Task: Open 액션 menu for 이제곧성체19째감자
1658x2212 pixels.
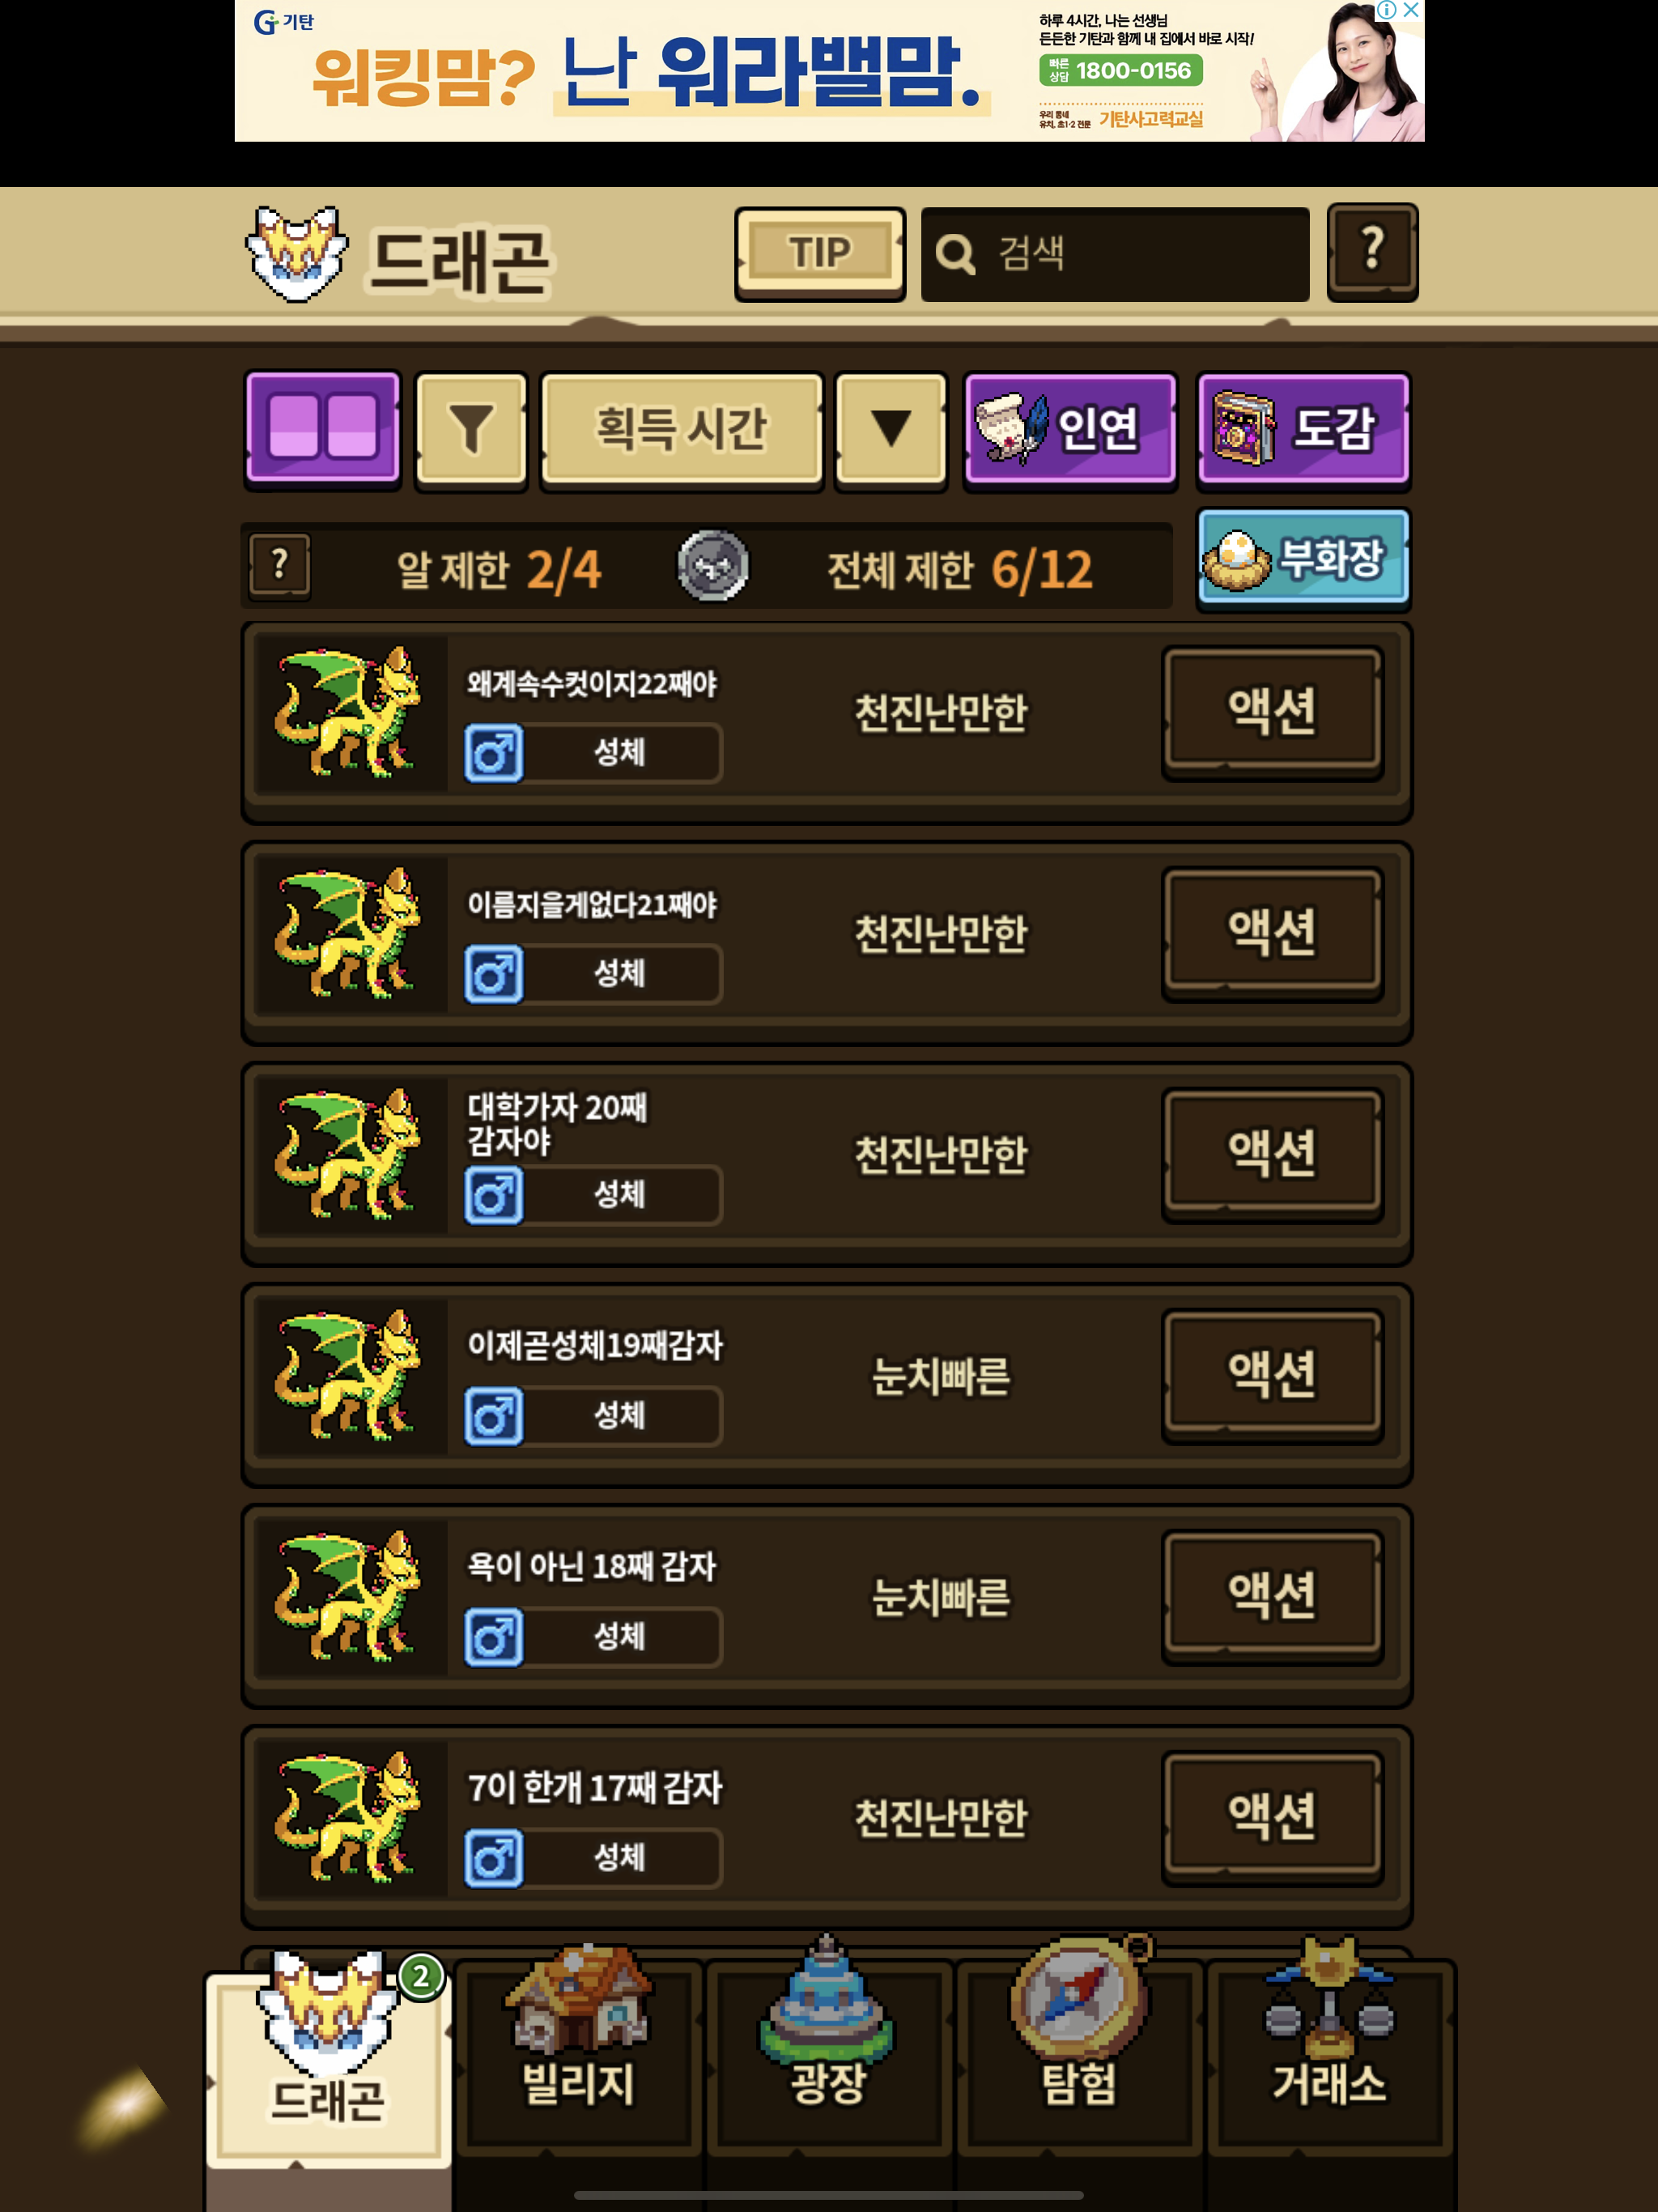Action: pos(1272,1375)
